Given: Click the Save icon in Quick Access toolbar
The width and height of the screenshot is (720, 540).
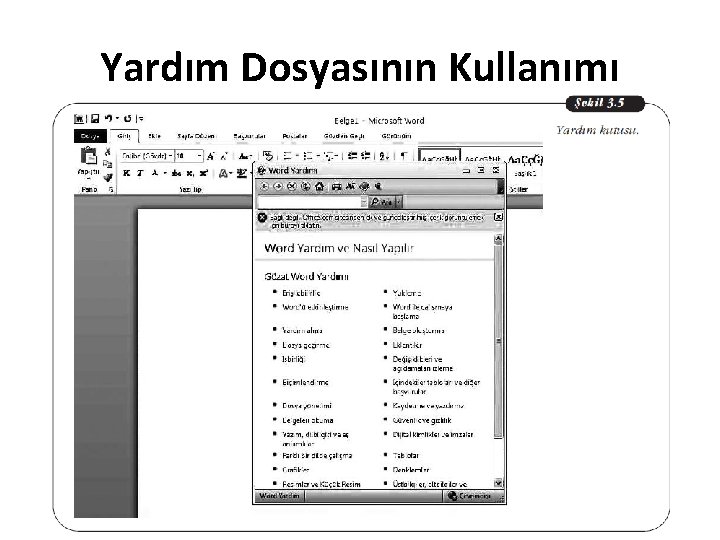Looking at the screenshot, I should click(95, 119).
